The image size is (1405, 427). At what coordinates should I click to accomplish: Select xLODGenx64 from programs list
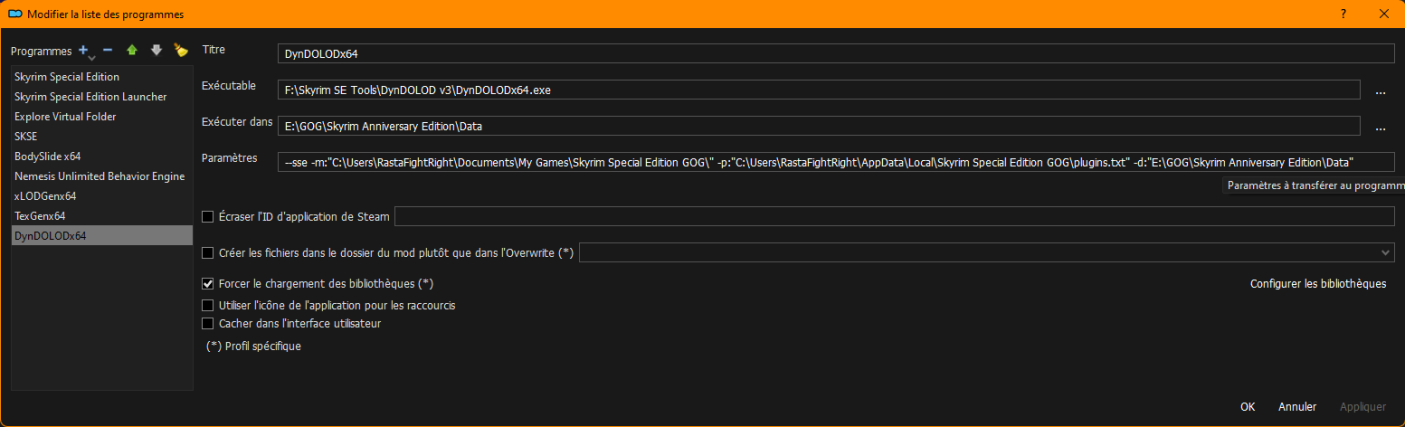[x=45, y=196]
